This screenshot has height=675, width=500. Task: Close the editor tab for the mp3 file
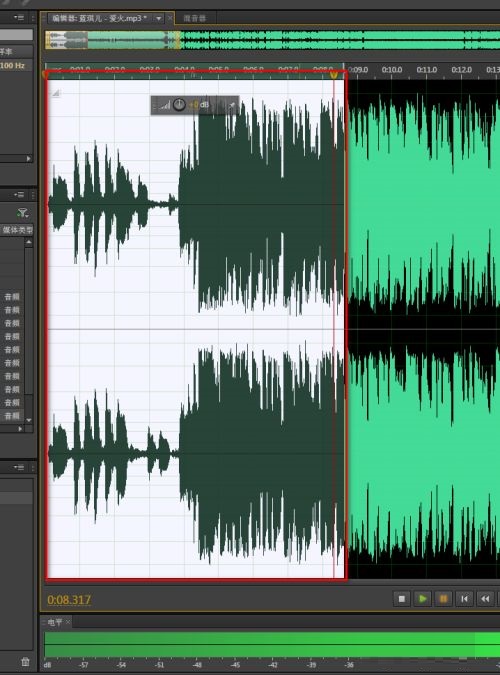pos(170,19)
